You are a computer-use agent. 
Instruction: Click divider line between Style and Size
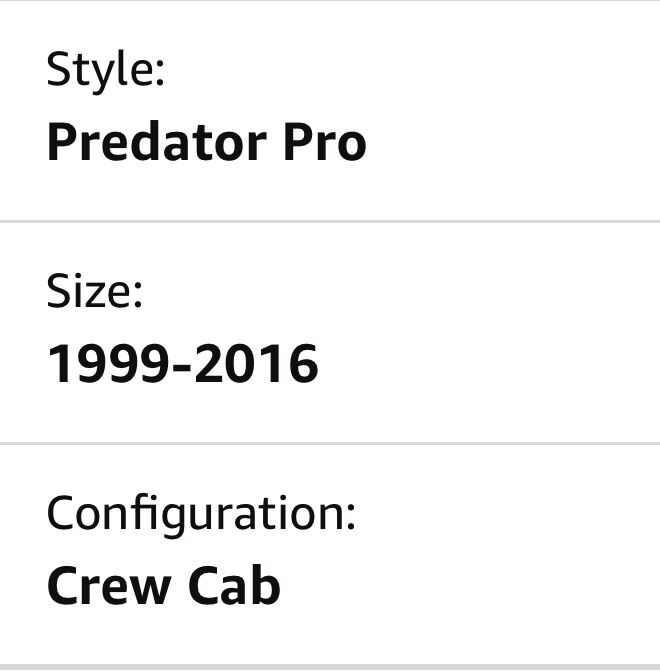click(330, 221)
